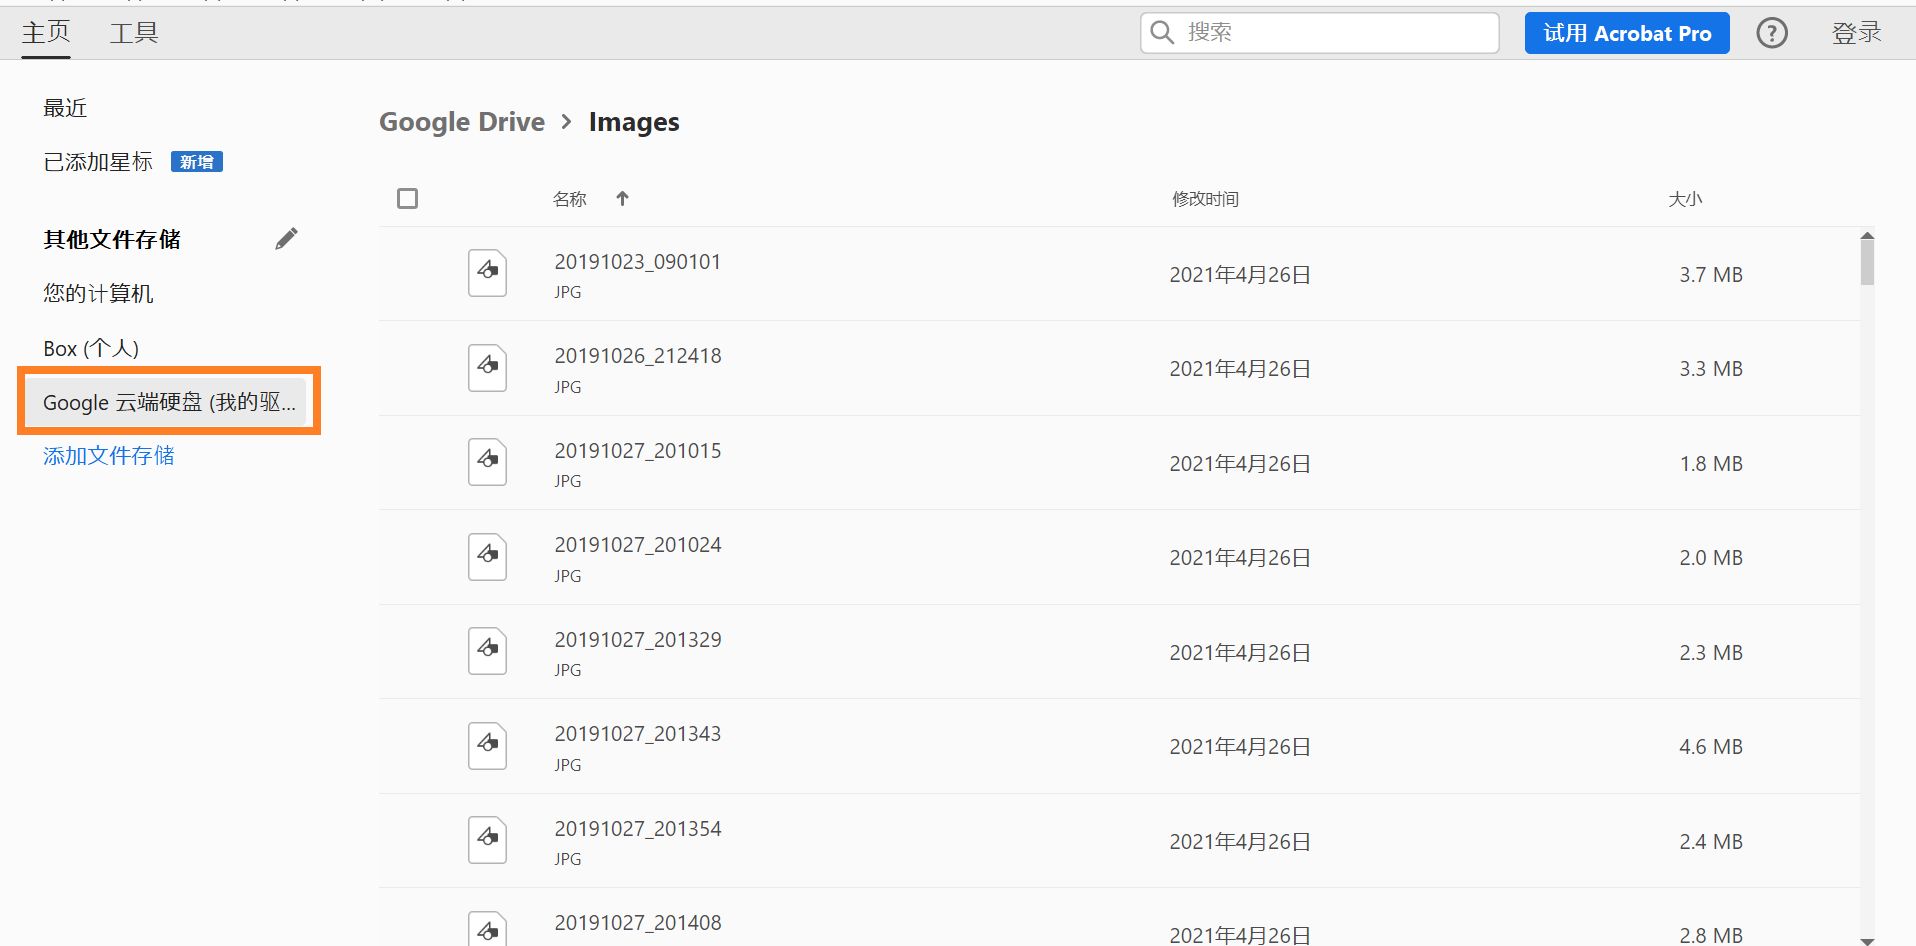Click the pencil edit icon beside 其他文件存储

pyautogui.click(x=286, y=238)
